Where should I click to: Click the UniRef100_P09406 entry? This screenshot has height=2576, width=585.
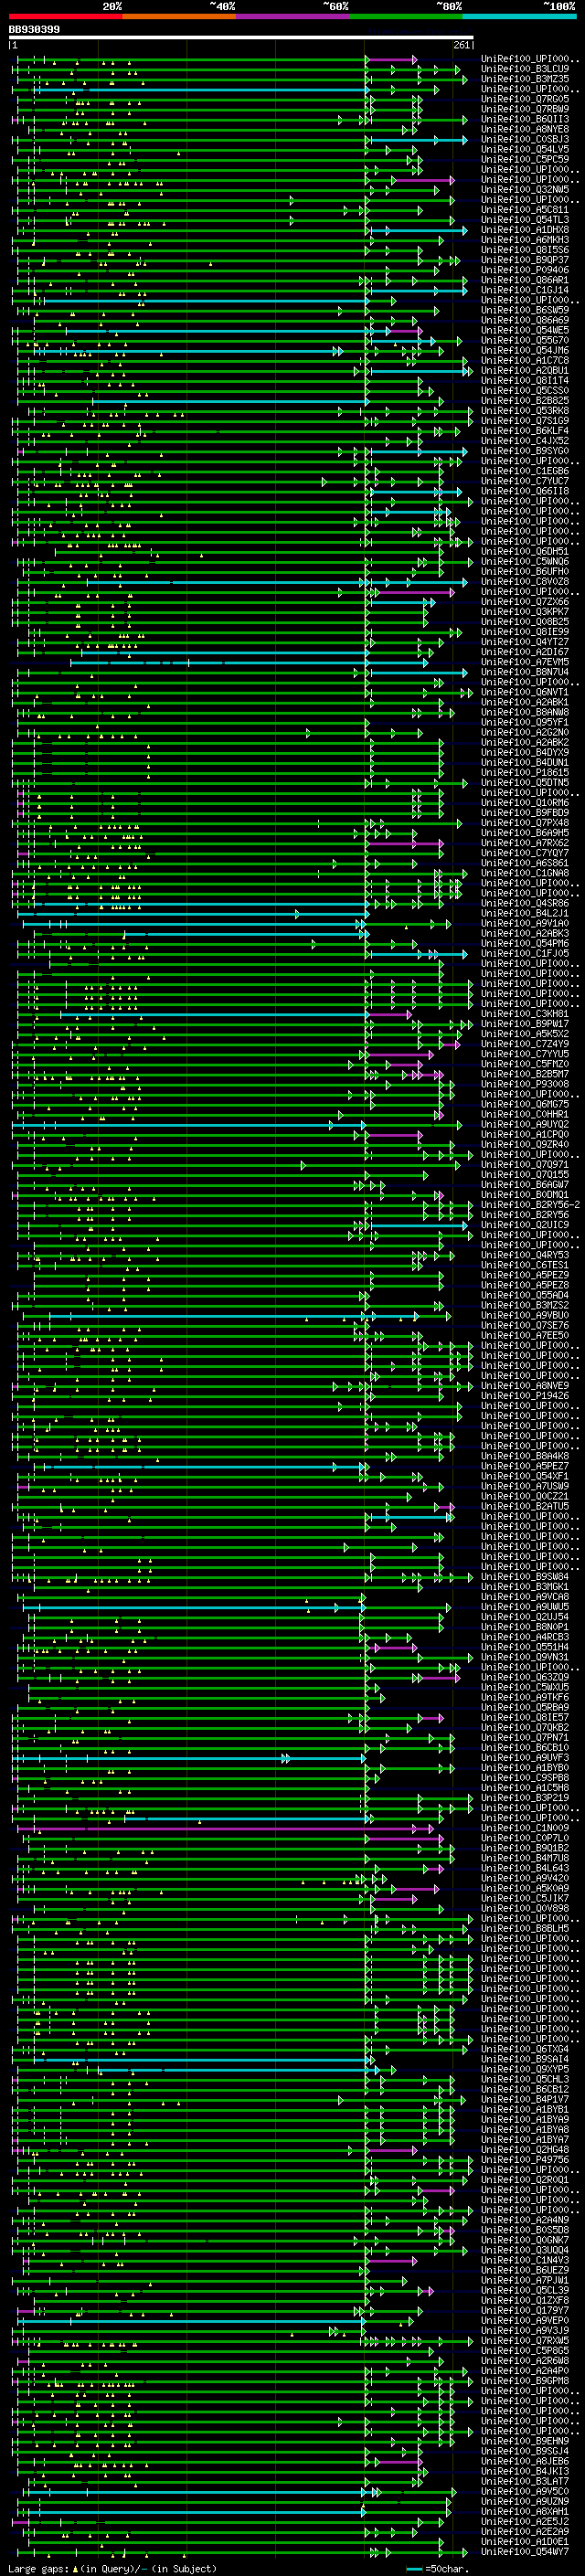(x=524, y=270)
